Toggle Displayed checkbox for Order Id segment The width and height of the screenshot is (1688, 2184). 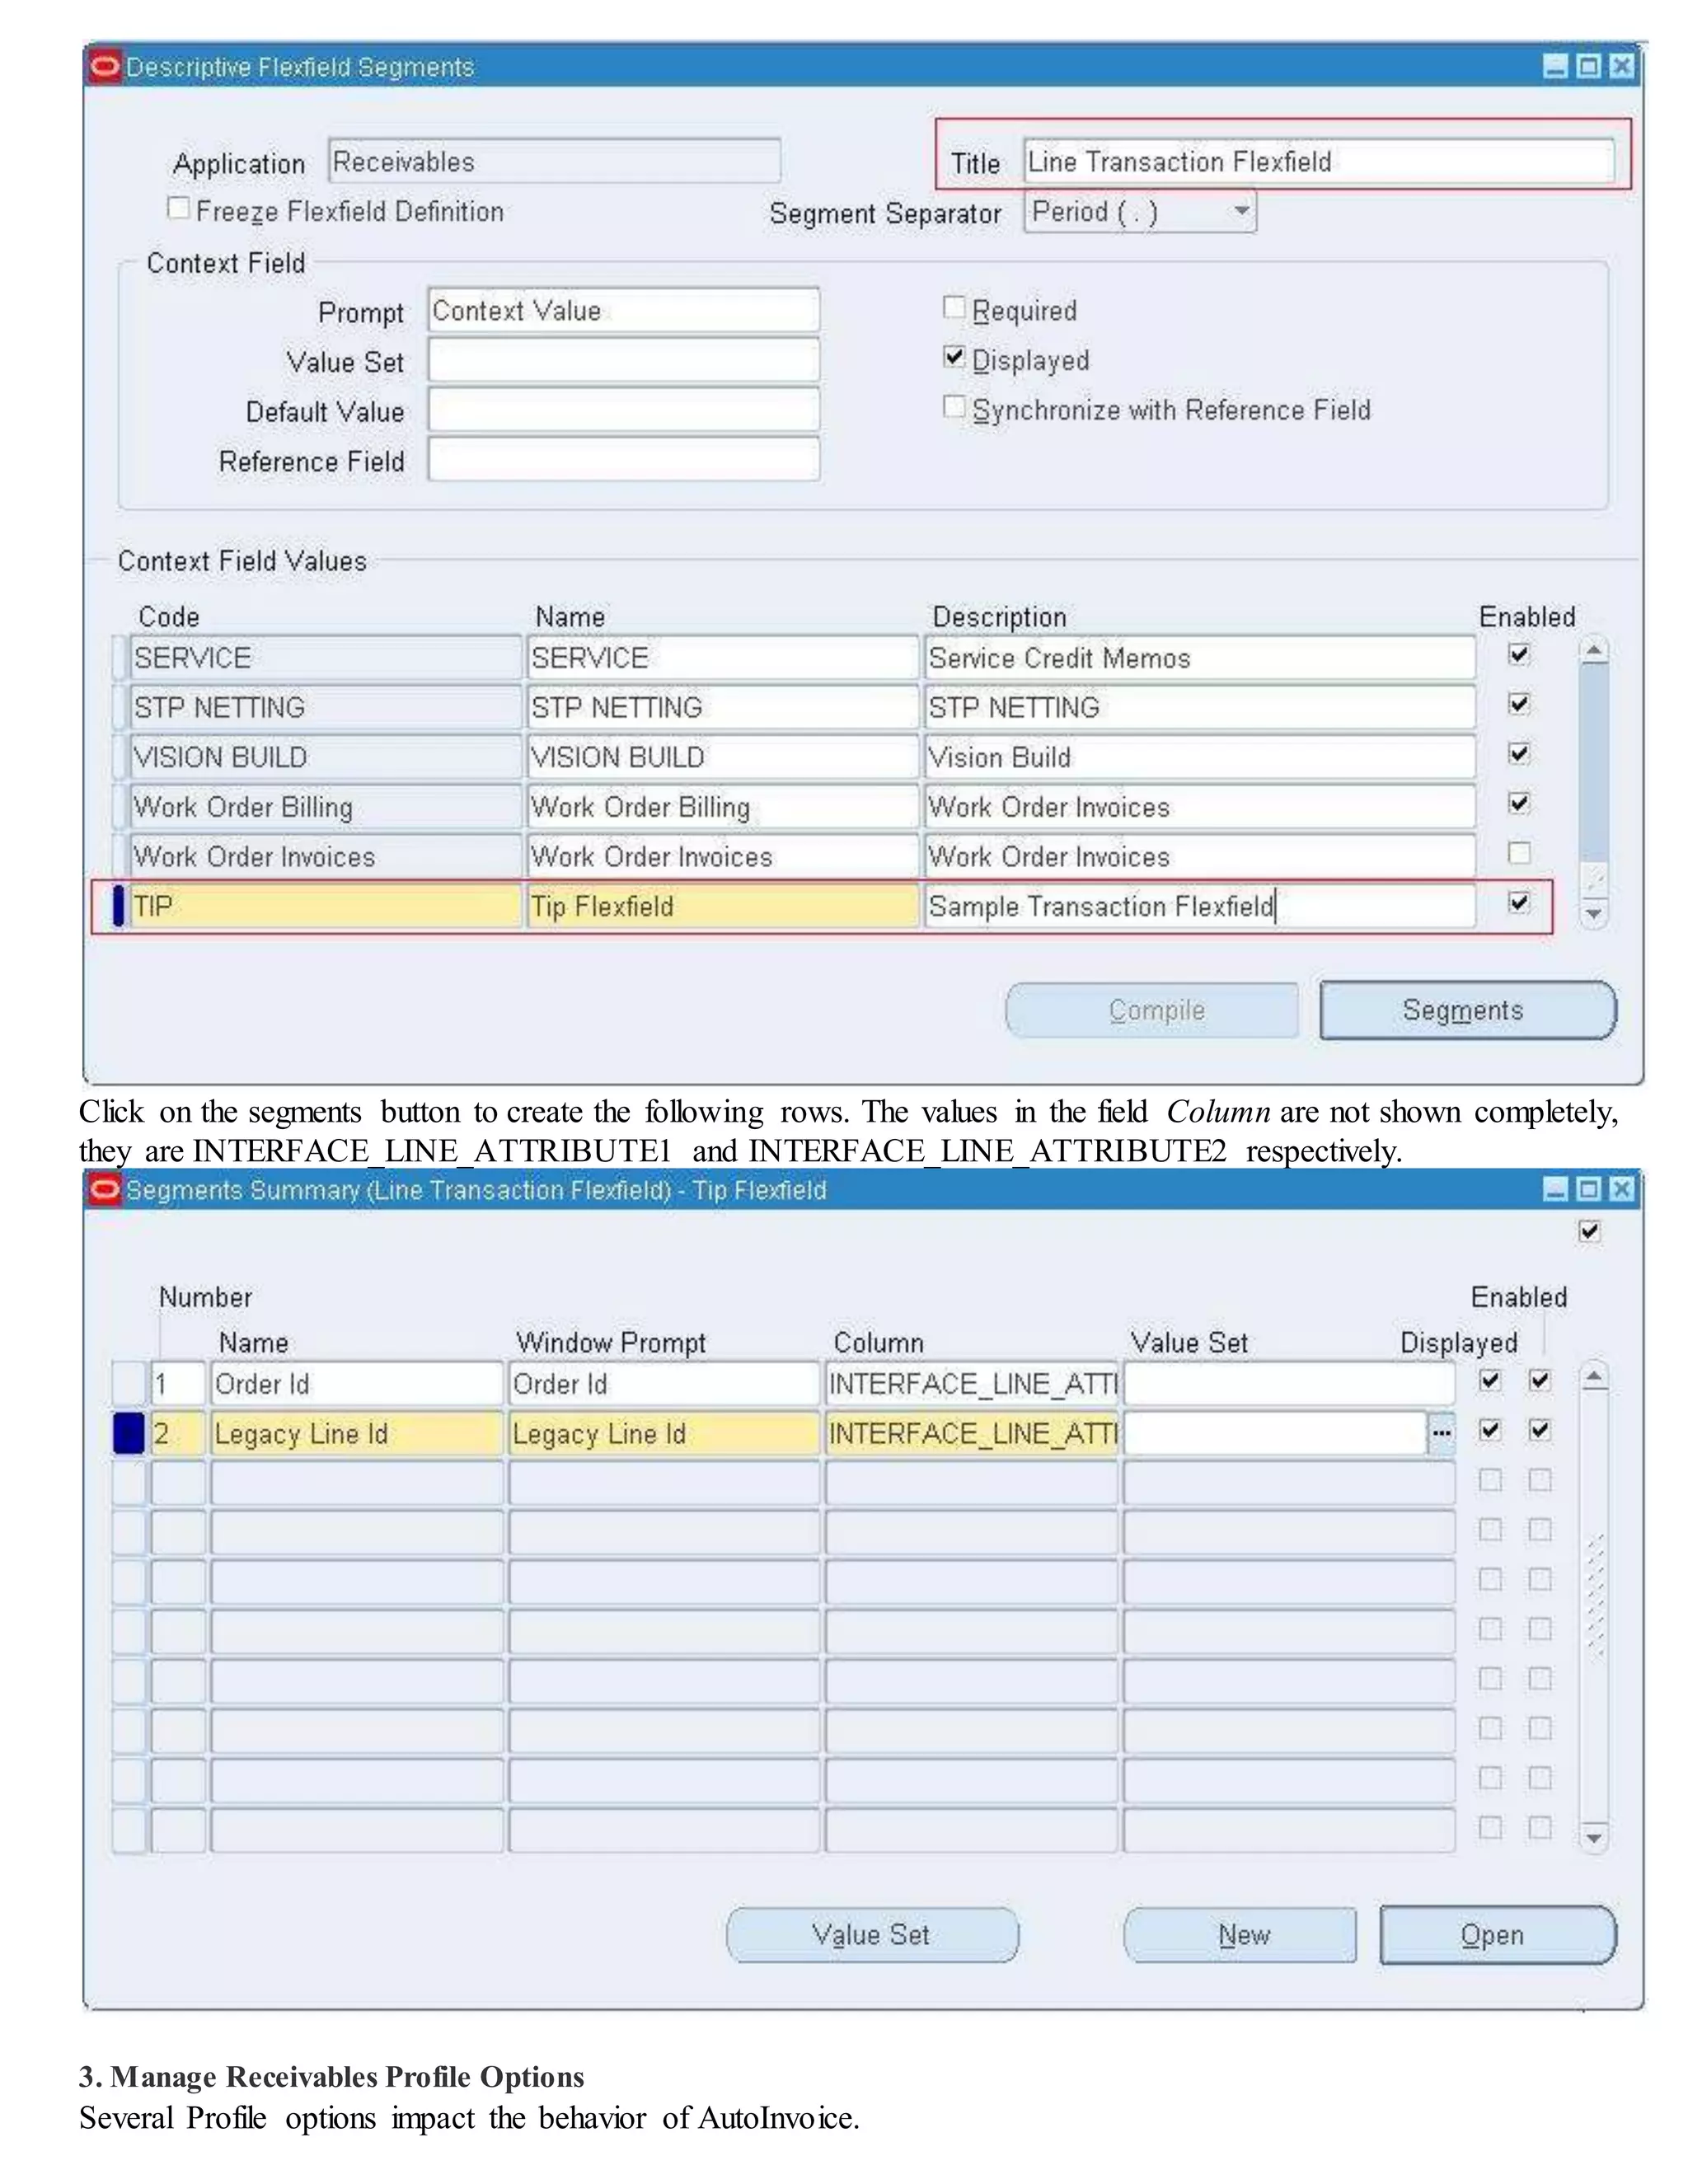(1490, 1381)
